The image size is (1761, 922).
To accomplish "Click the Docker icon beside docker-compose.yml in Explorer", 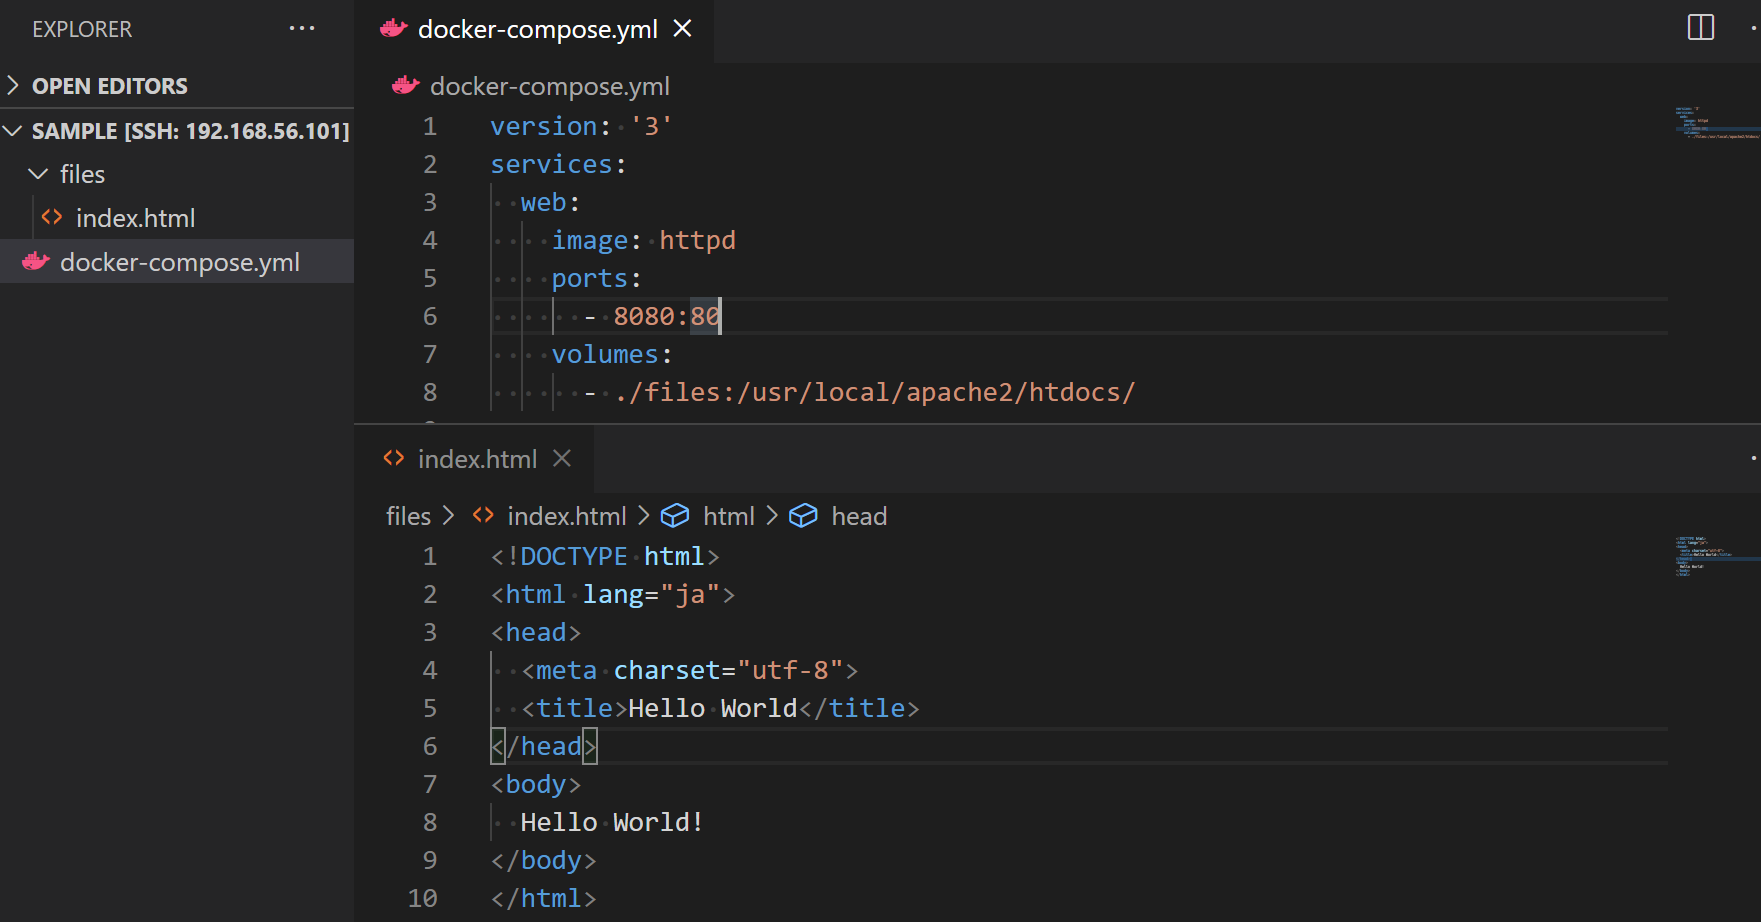I will coord(34,262).
